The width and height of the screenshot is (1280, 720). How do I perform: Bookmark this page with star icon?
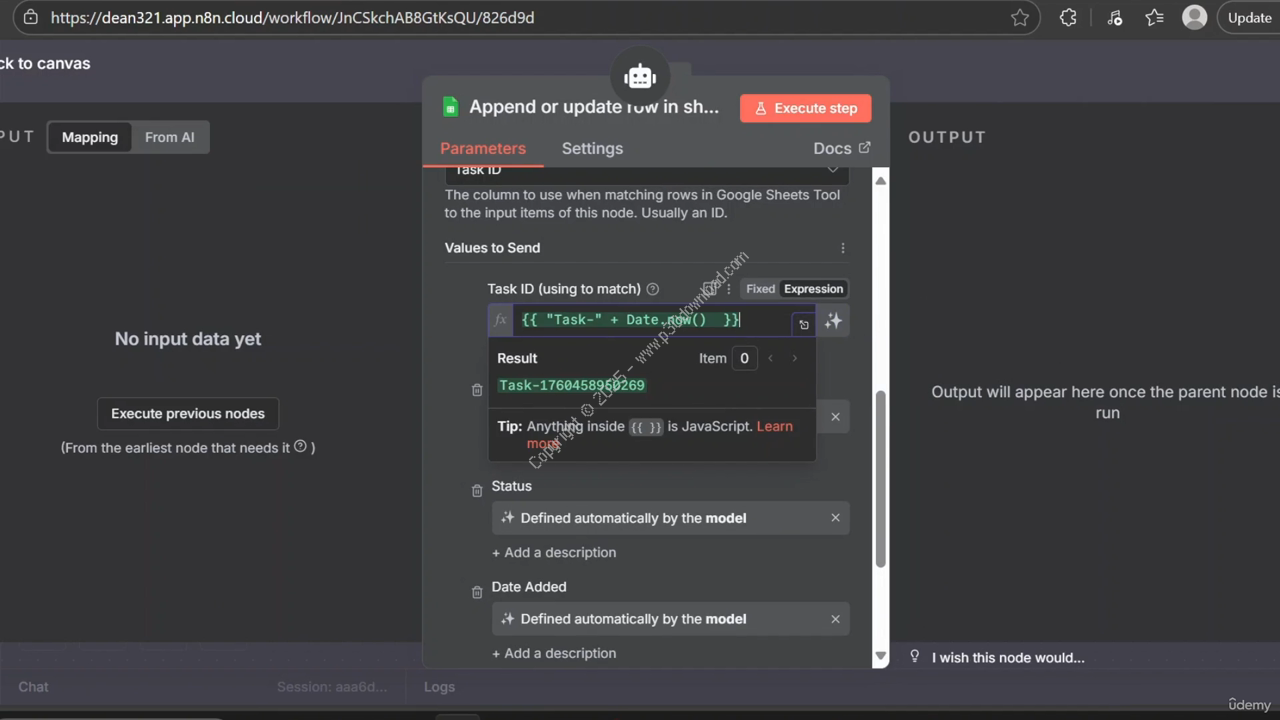click(1019, 18)
